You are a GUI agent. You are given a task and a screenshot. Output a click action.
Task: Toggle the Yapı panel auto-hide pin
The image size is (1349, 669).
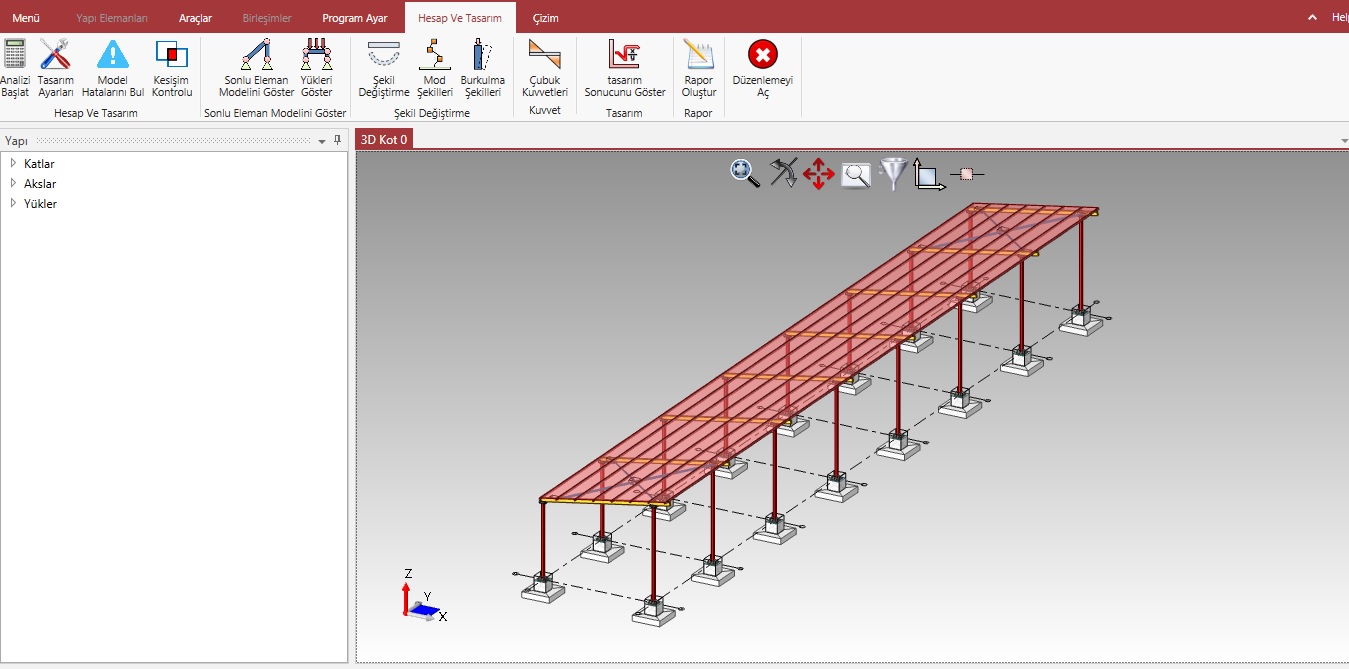click(x=337, y=141)
